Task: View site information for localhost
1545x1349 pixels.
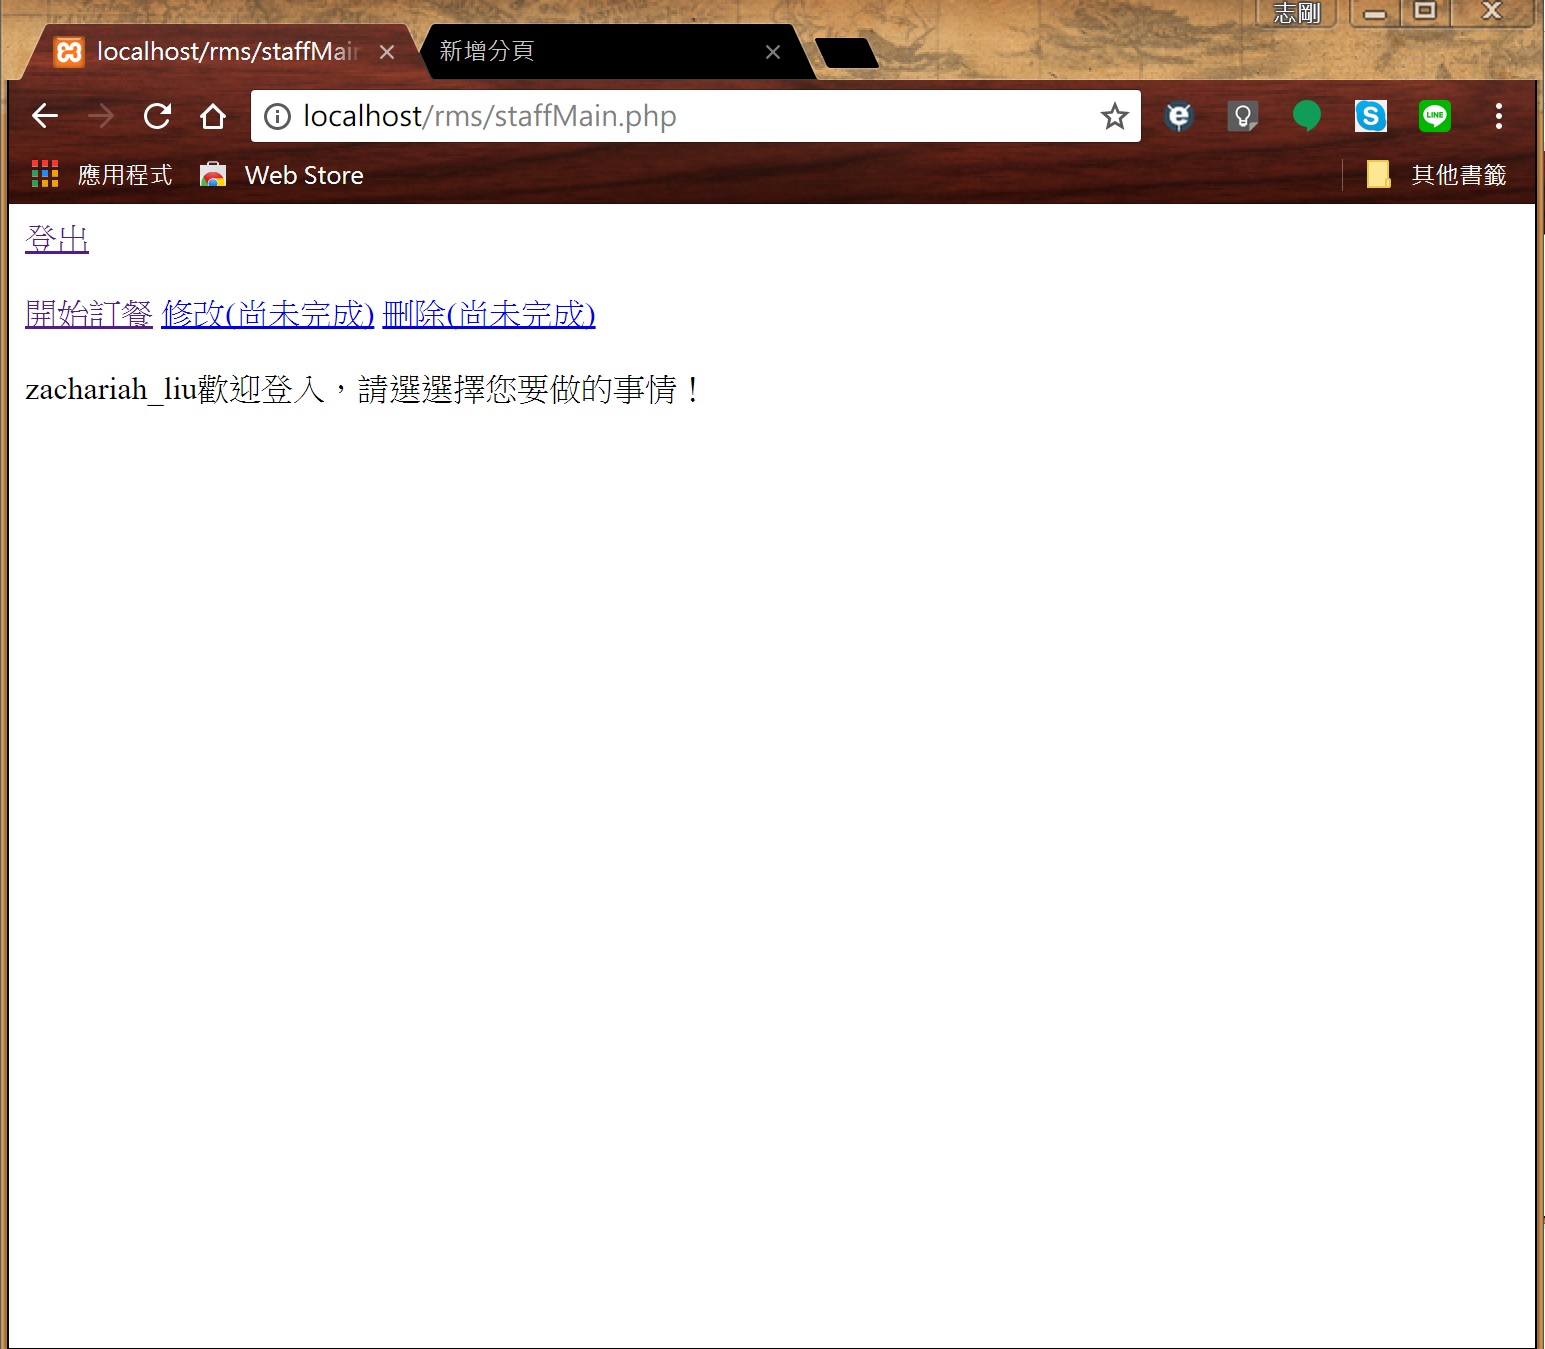Action: (x=277, y=116)
